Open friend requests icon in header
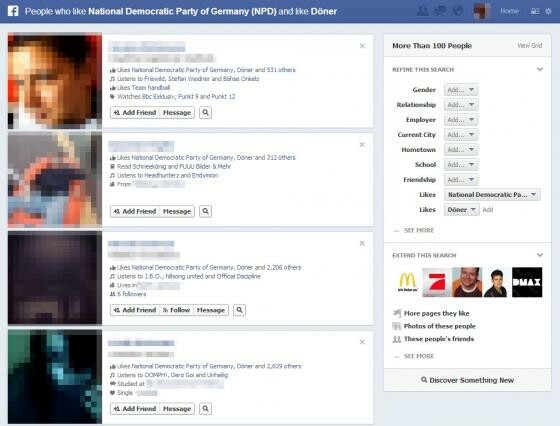The image size is (560, 426). click(x=422, y=11)
